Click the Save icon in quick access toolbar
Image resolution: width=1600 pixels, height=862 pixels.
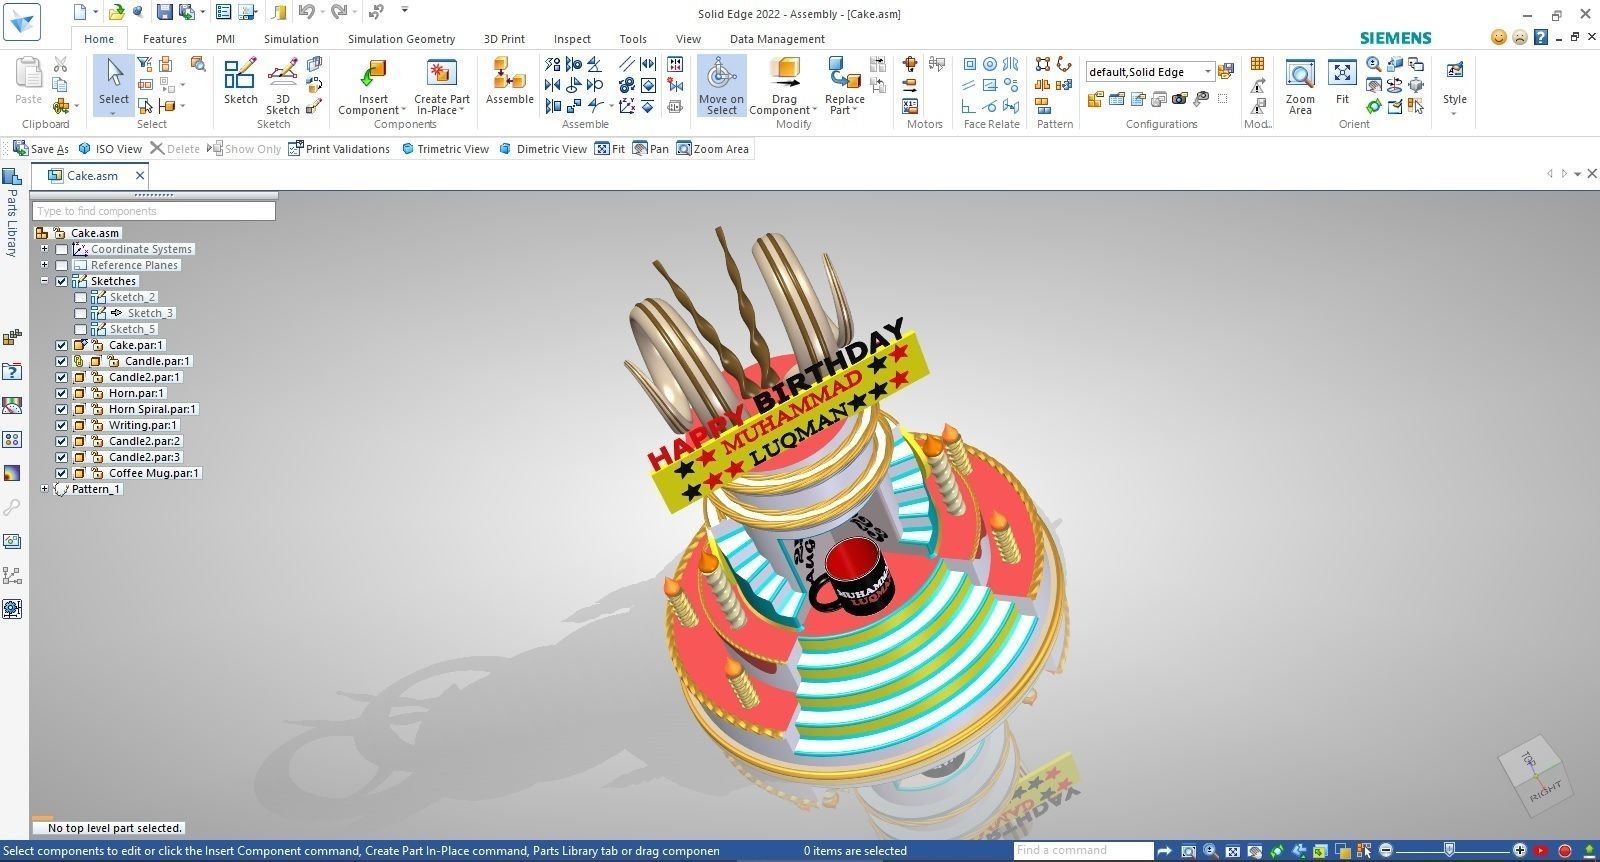pyautogui.click(x=164, y=12)
